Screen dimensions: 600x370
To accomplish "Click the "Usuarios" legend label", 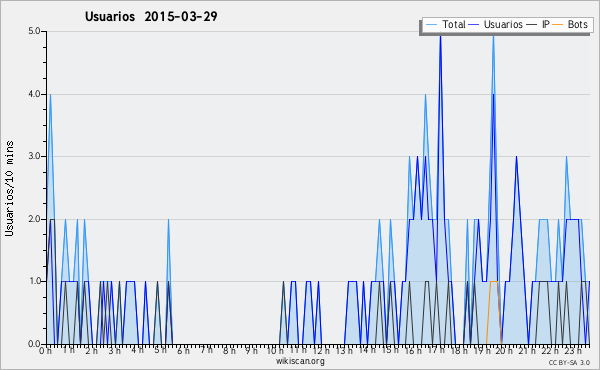I will [503, 24].
